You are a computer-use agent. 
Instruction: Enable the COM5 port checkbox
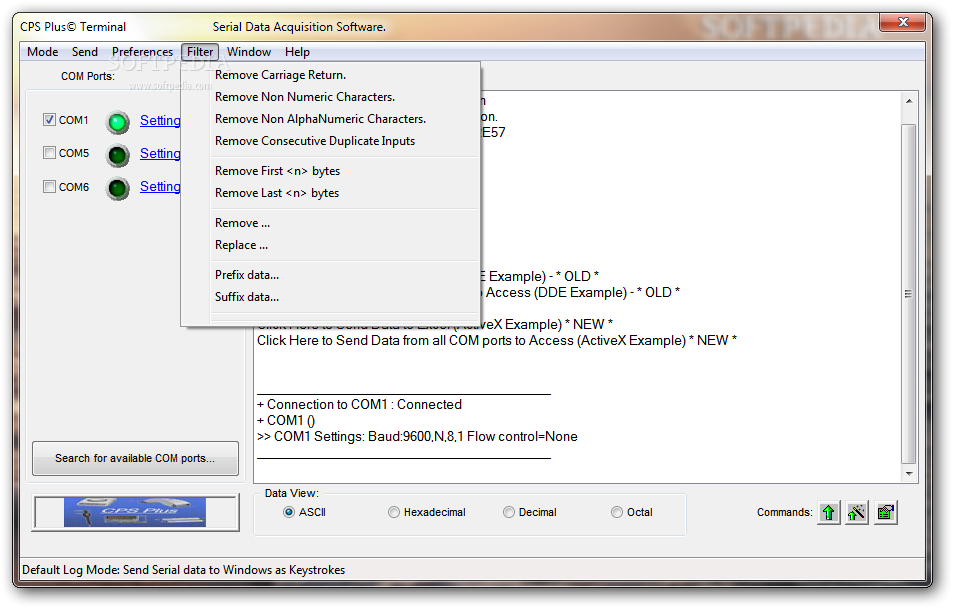49,153
